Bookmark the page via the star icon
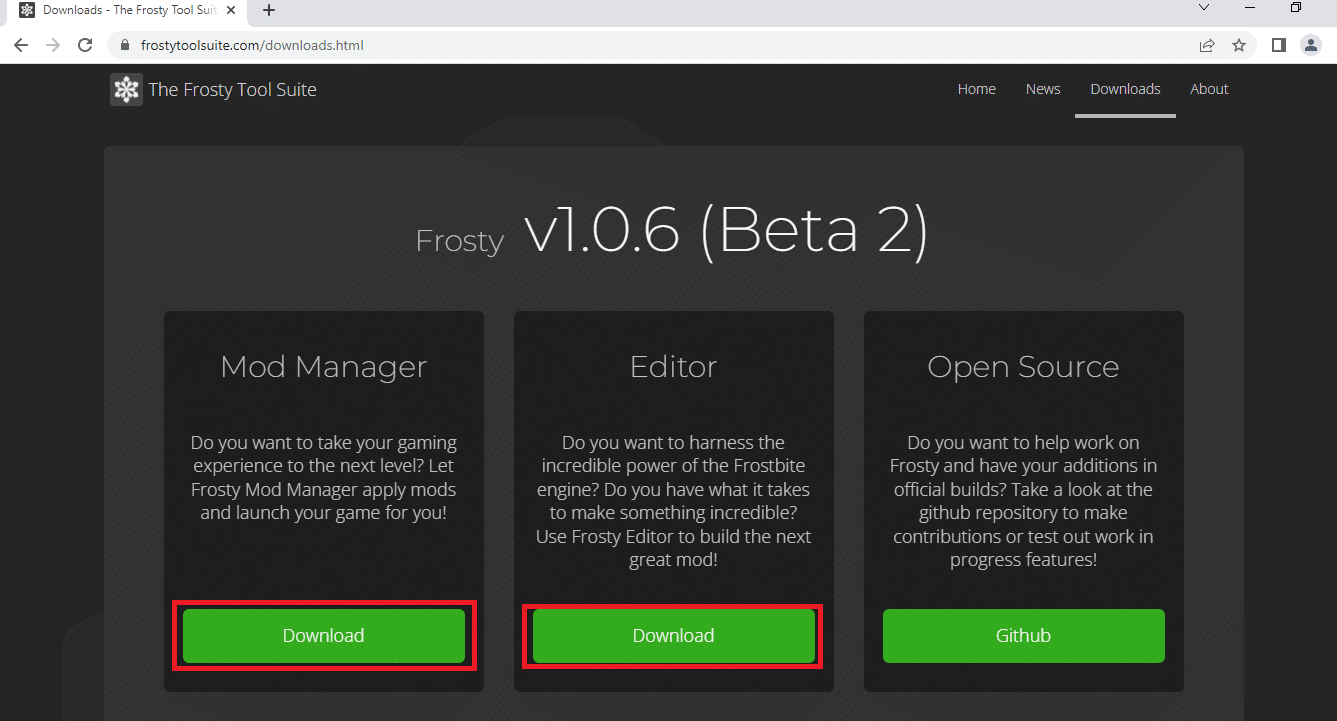The image size is (1337, 721). (x=1239, y=45)
